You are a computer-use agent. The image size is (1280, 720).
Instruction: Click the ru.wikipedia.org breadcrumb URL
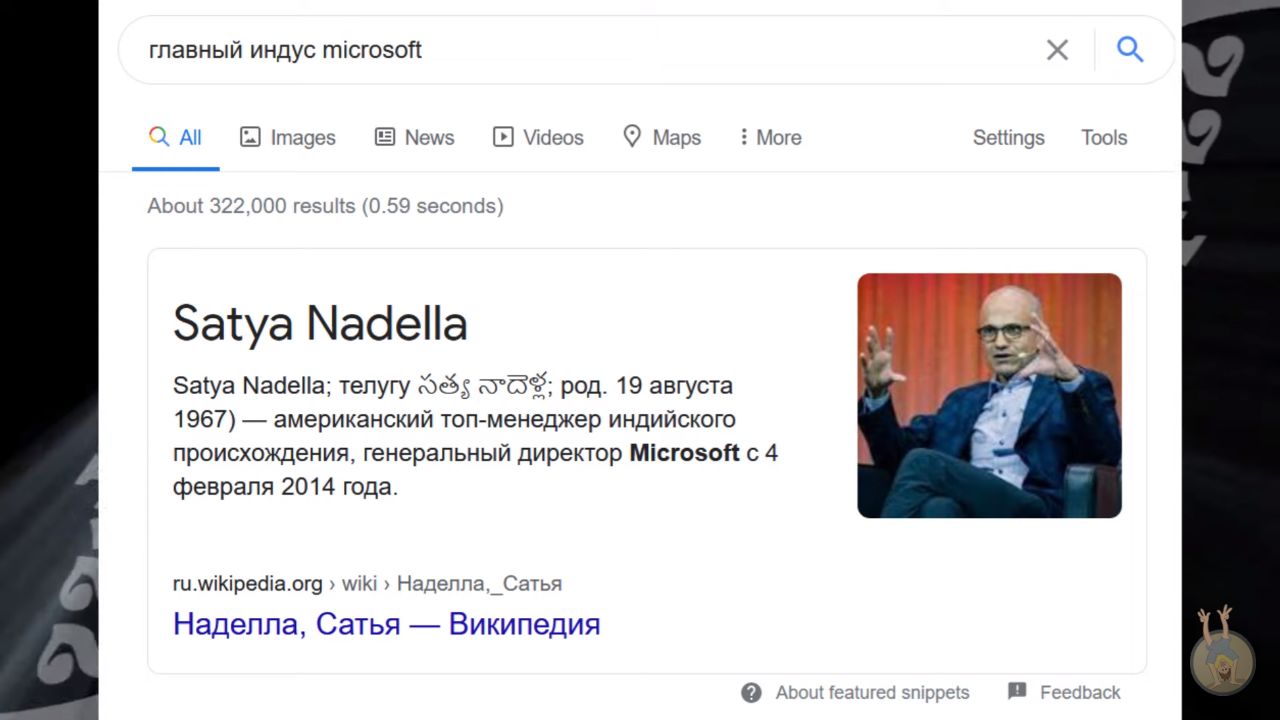[367, 583]
